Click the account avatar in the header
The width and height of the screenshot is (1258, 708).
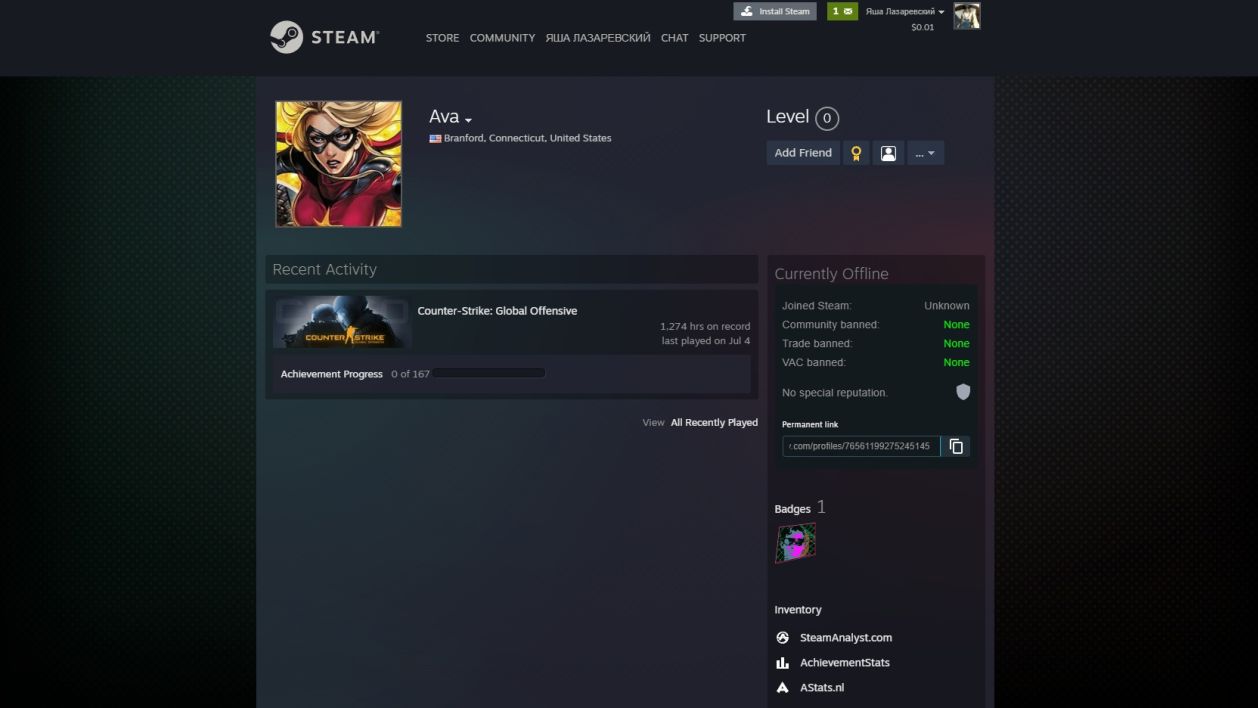[966, 15]
